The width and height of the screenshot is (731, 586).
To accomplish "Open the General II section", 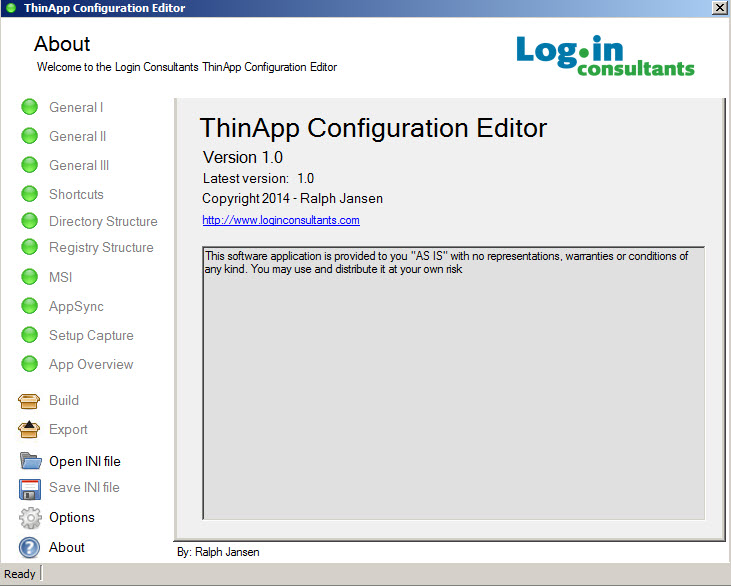I will (x=77, y=136).
